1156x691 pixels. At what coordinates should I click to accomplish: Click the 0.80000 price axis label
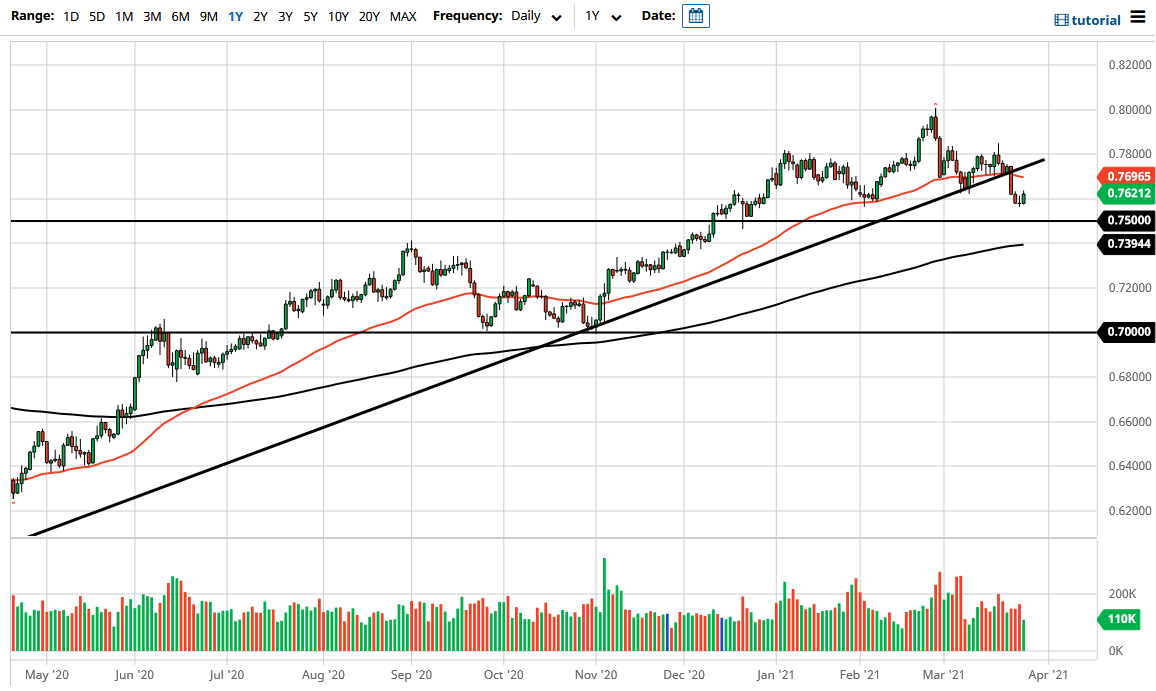click(x=1129, y=110)
